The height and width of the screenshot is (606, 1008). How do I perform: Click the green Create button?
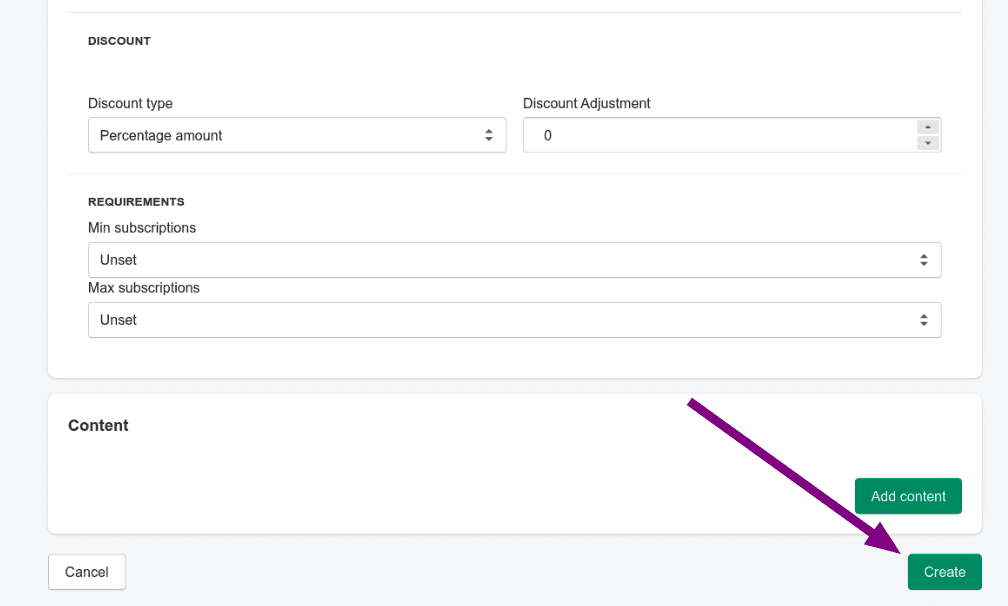pos(944,572)
